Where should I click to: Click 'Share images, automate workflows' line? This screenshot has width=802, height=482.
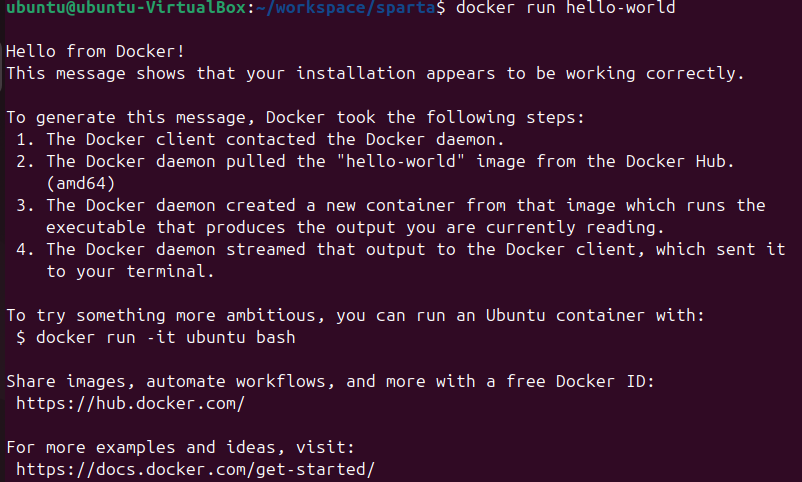click(x=330, y=381)
